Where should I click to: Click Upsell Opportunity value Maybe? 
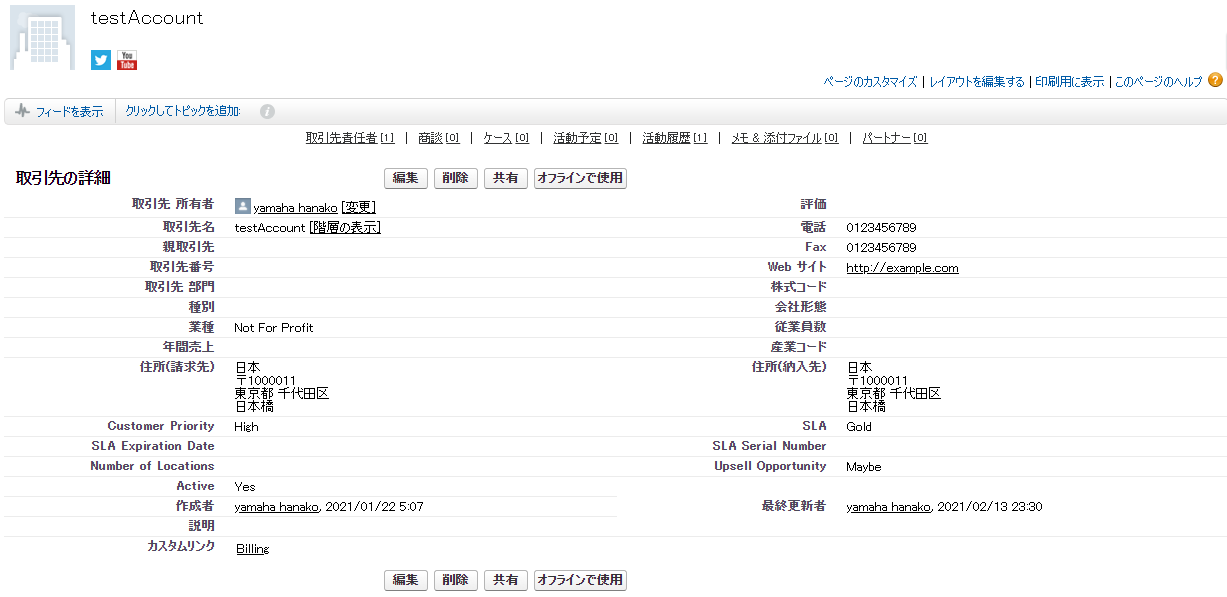[864, 467]
